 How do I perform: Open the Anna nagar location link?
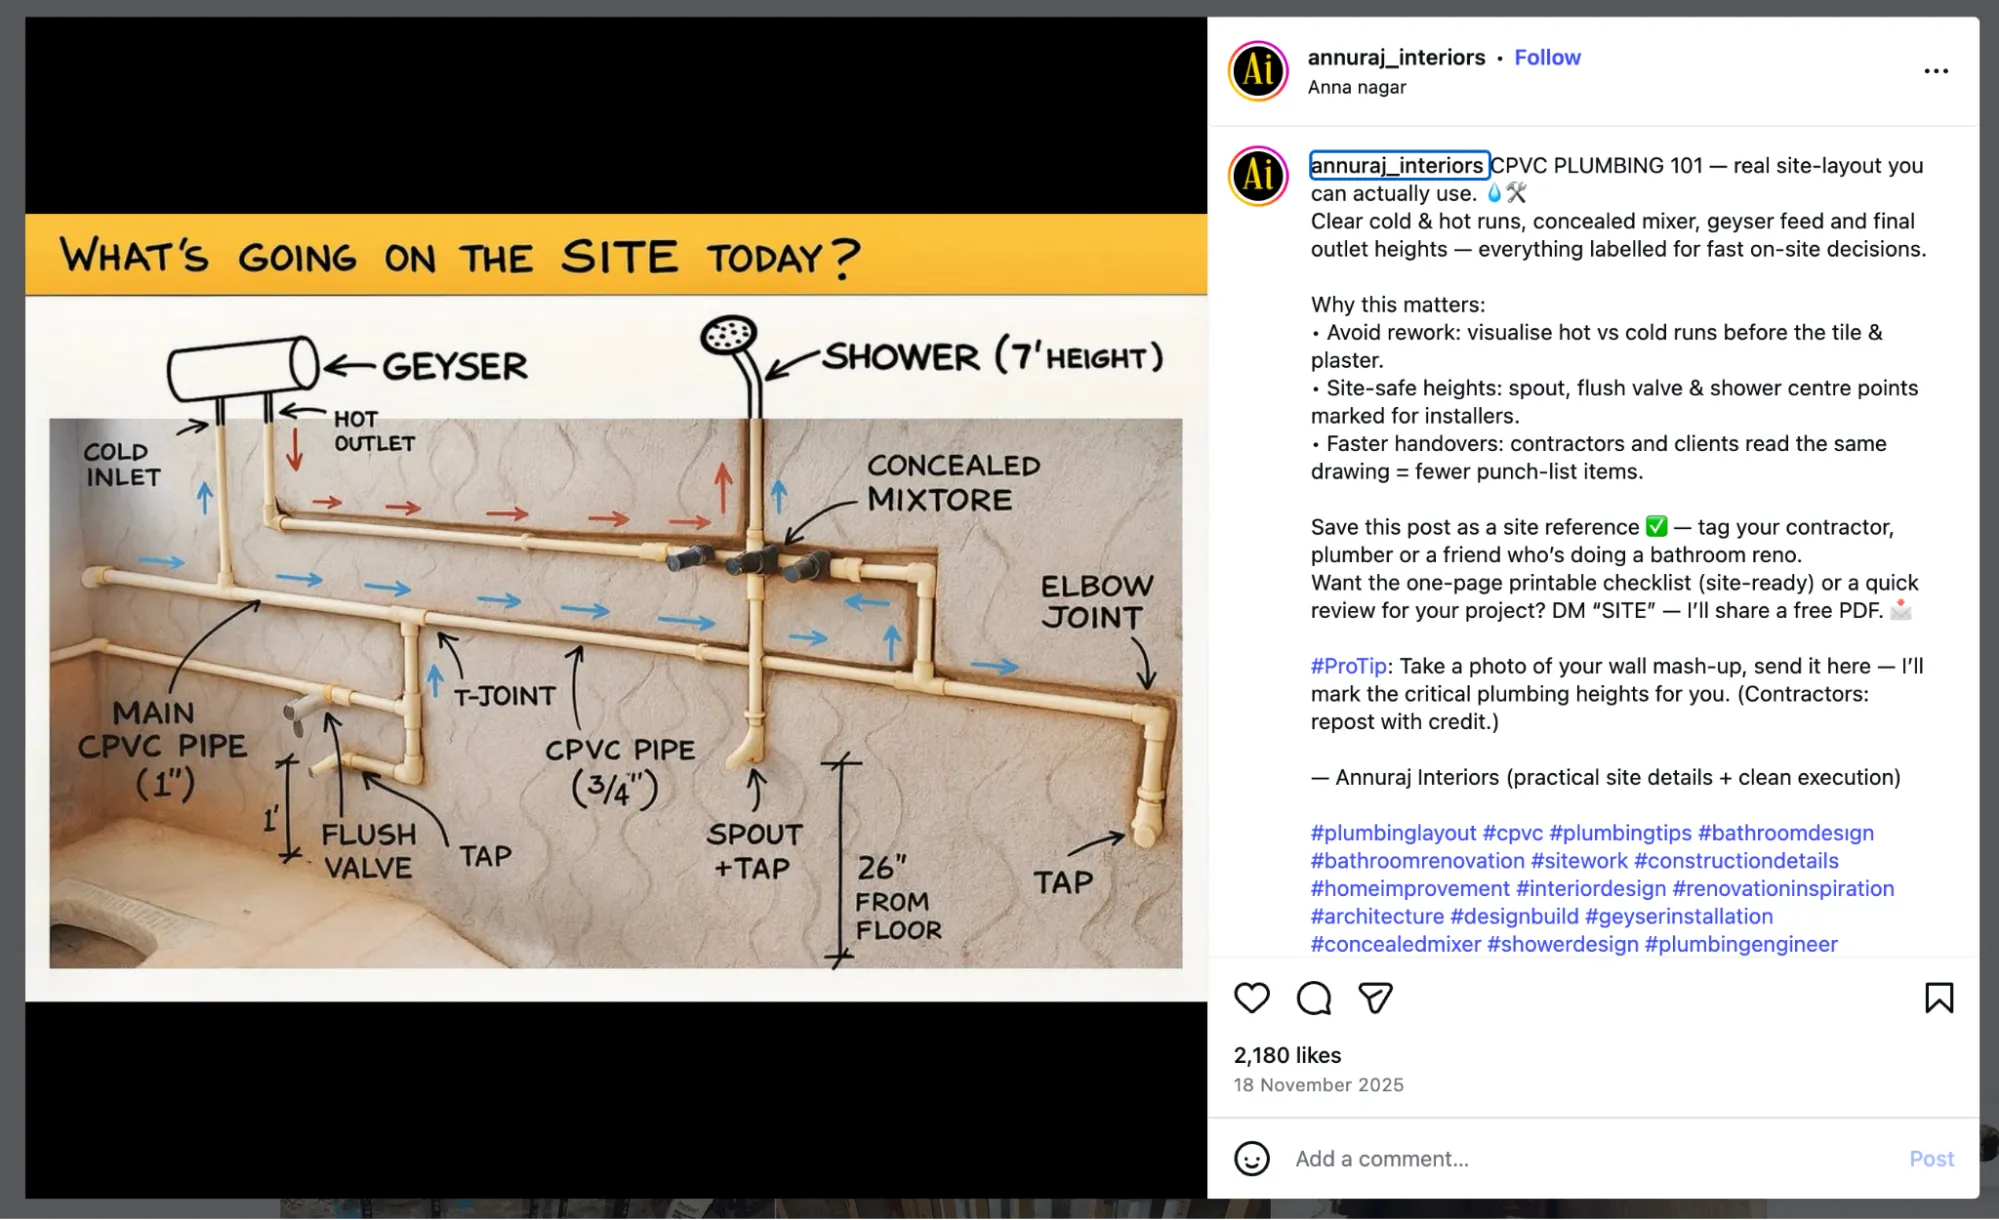point(1356,87)
